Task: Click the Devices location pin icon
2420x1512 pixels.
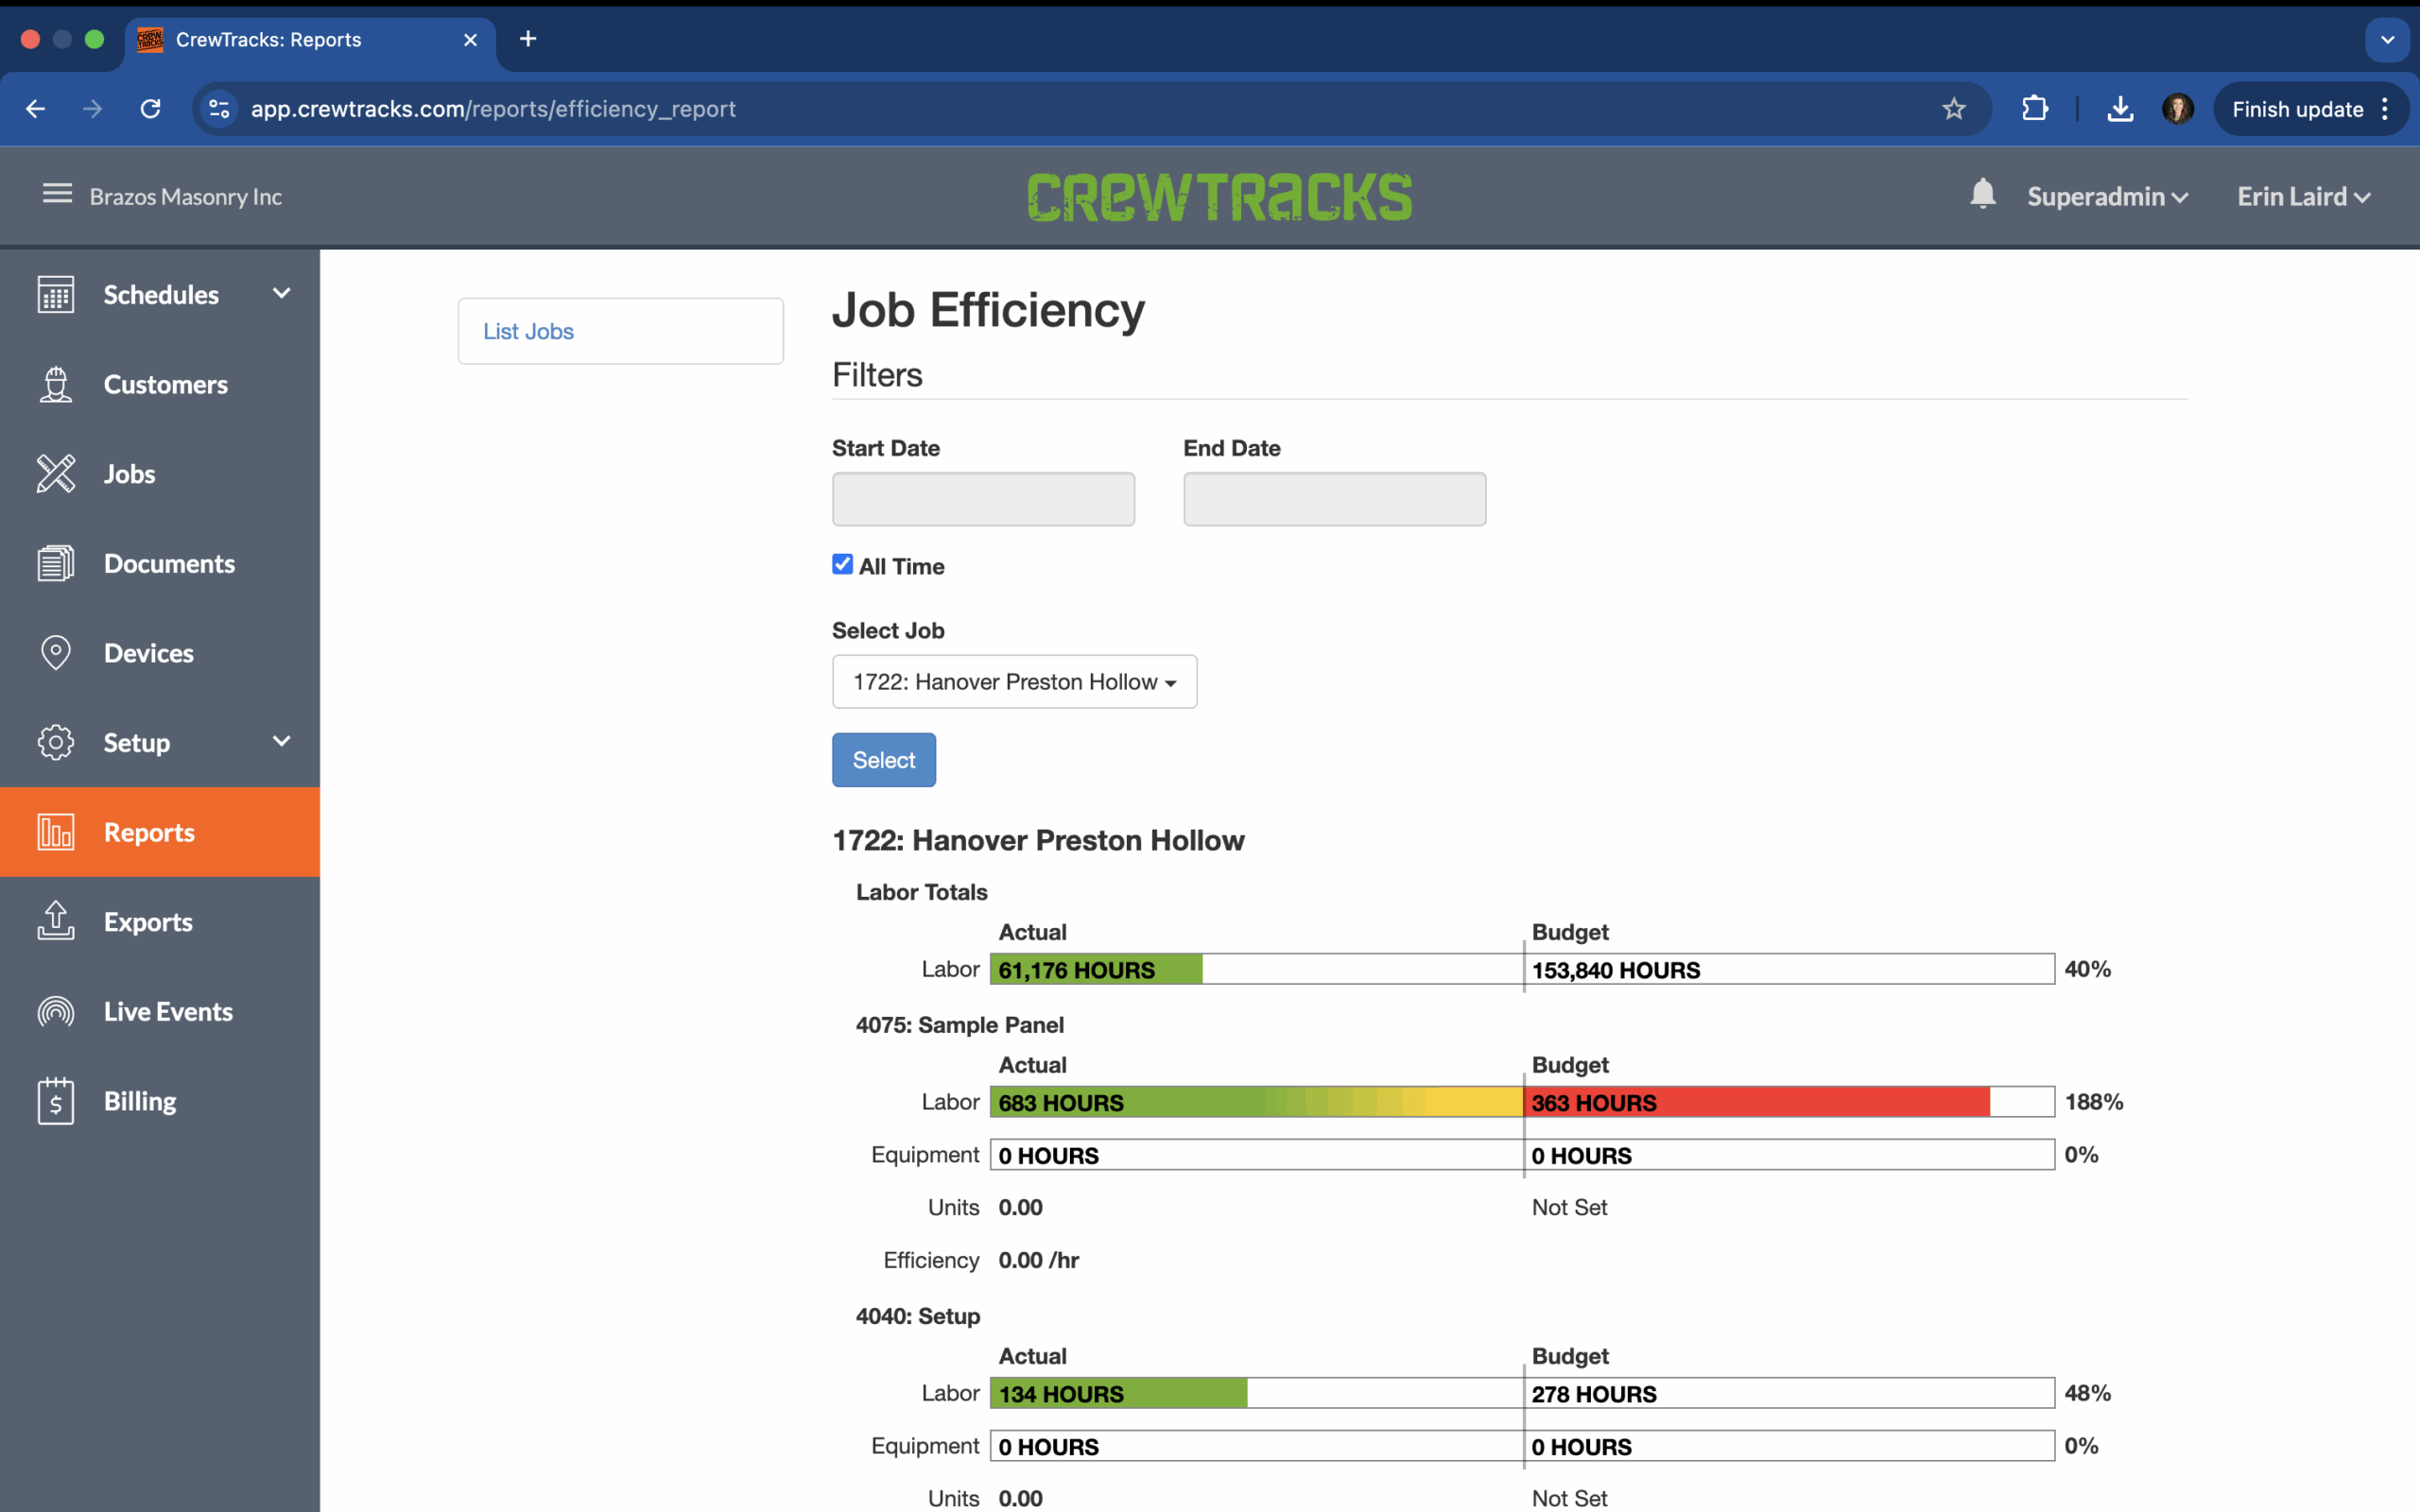Action: click(56, 653)
